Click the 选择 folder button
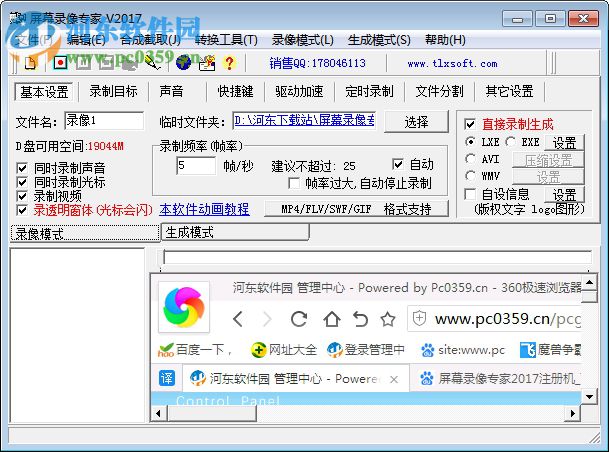The width and height of the screenshot is (609, 452). tap(416, 122)
